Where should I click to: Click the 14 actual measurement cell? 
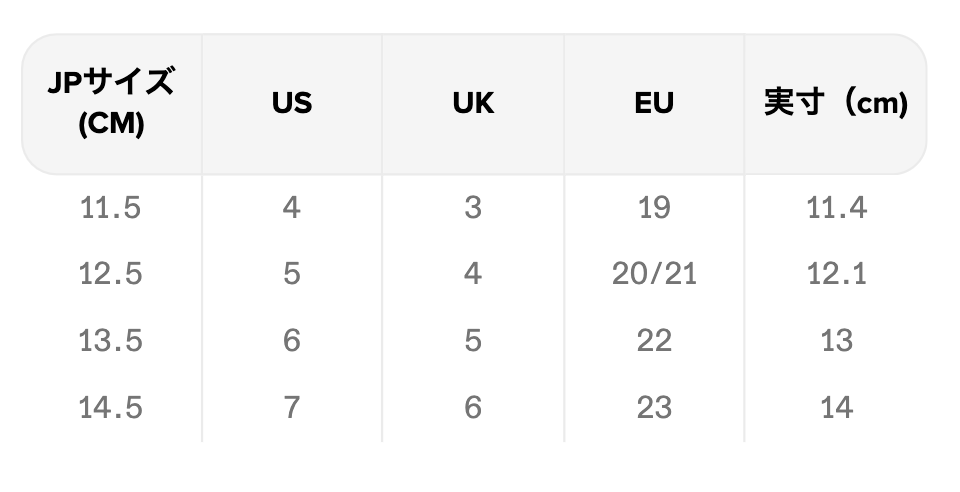(x=836, y=407)
